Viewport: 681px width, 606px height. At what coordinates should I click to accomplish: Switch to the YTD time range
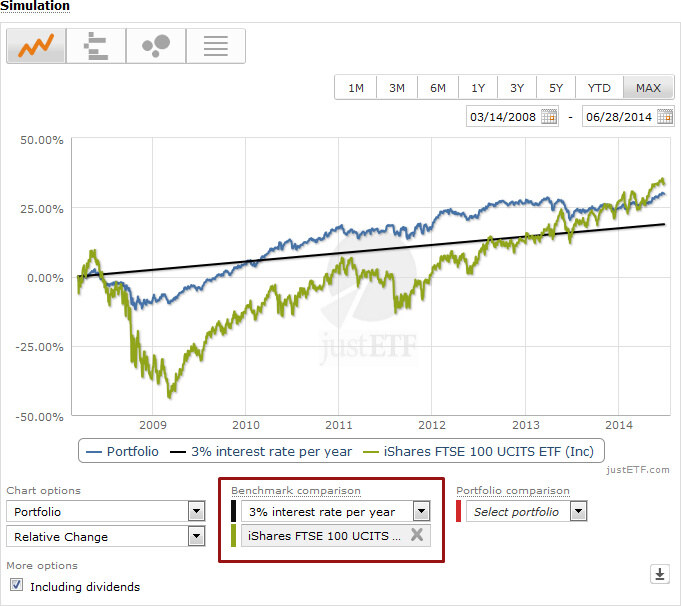(x=599, y=88)
